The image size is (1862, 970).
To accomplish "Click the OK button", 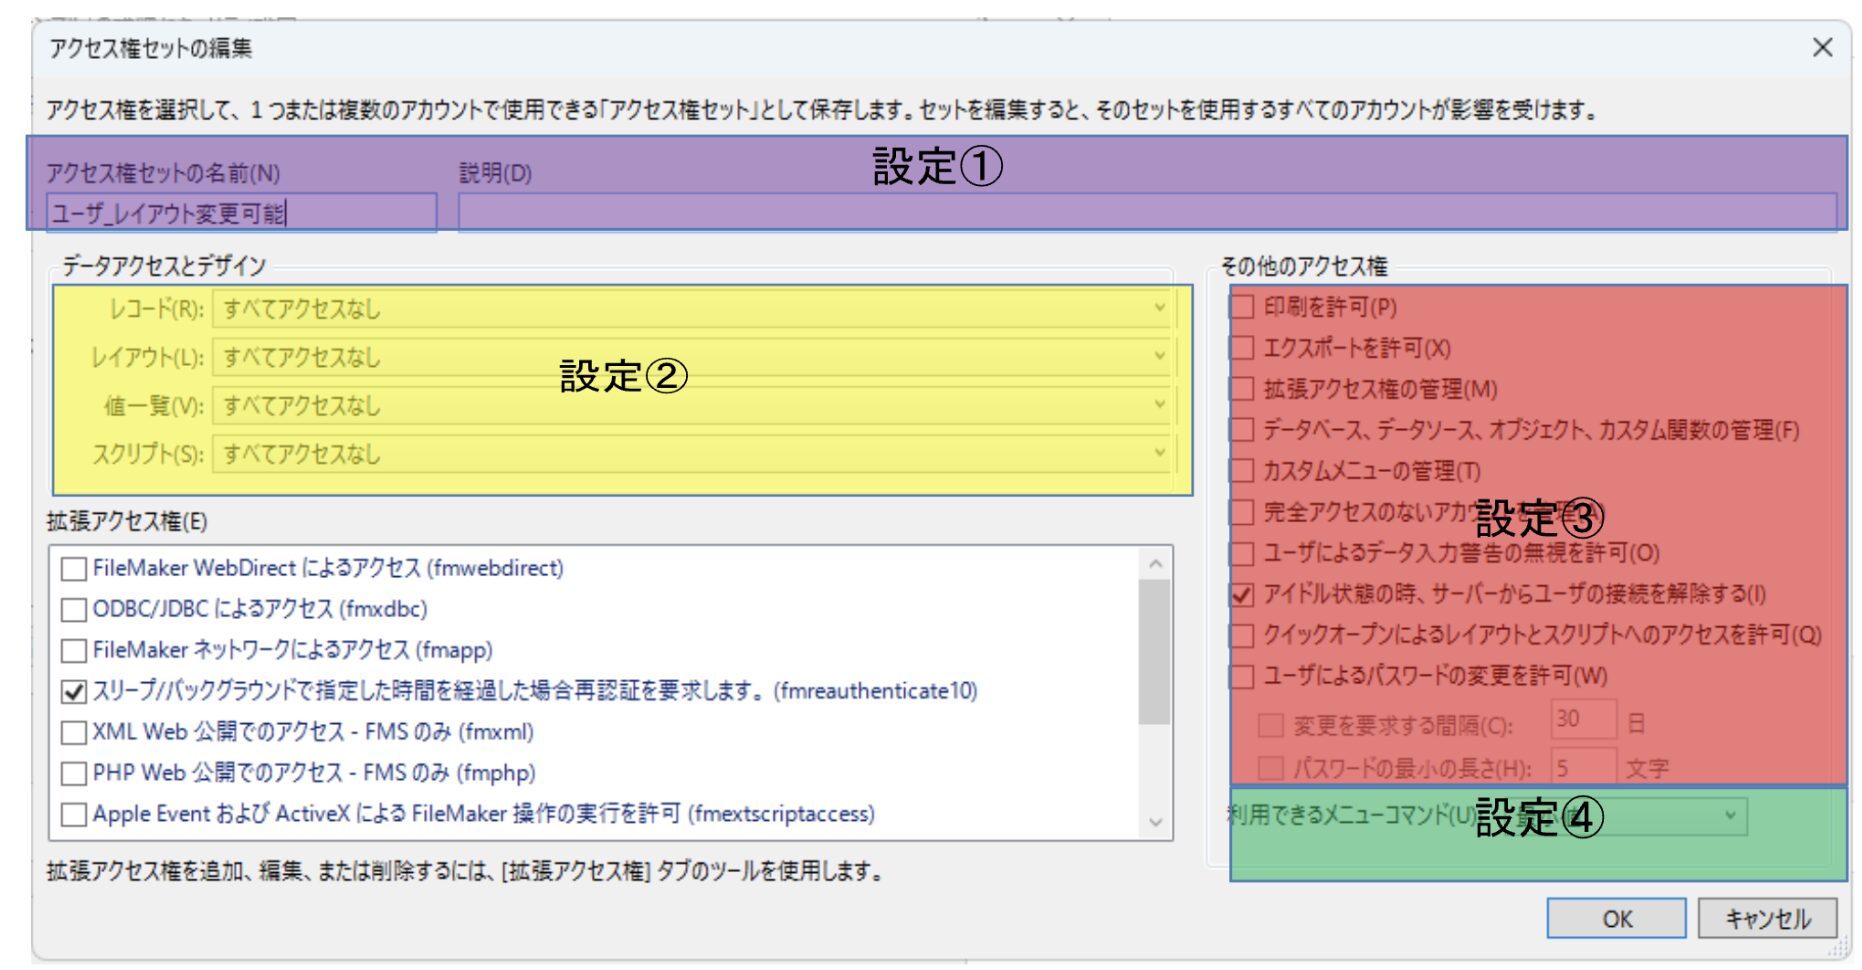I will pos(1615,918).
